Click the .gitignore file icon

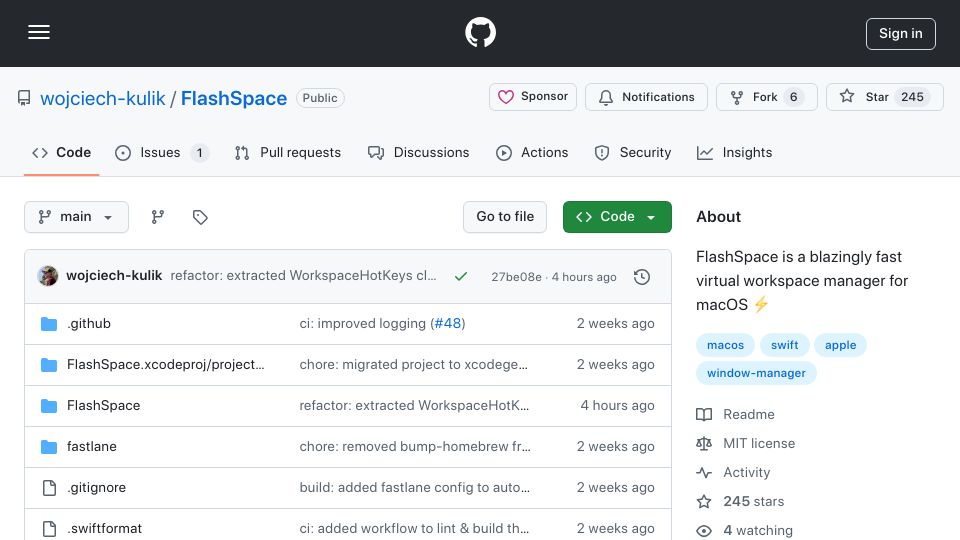49,488
